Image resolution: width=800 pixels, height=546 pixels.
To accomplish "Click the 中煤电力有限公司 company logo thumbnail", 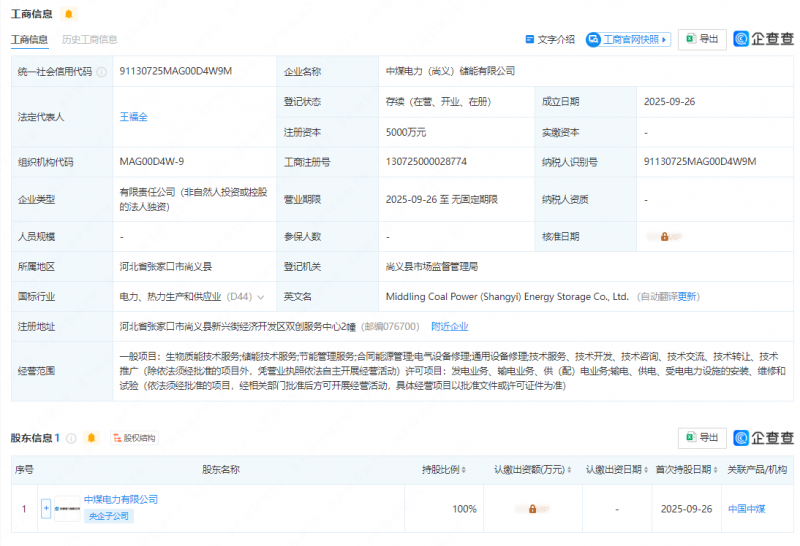I will click(68, 508).
